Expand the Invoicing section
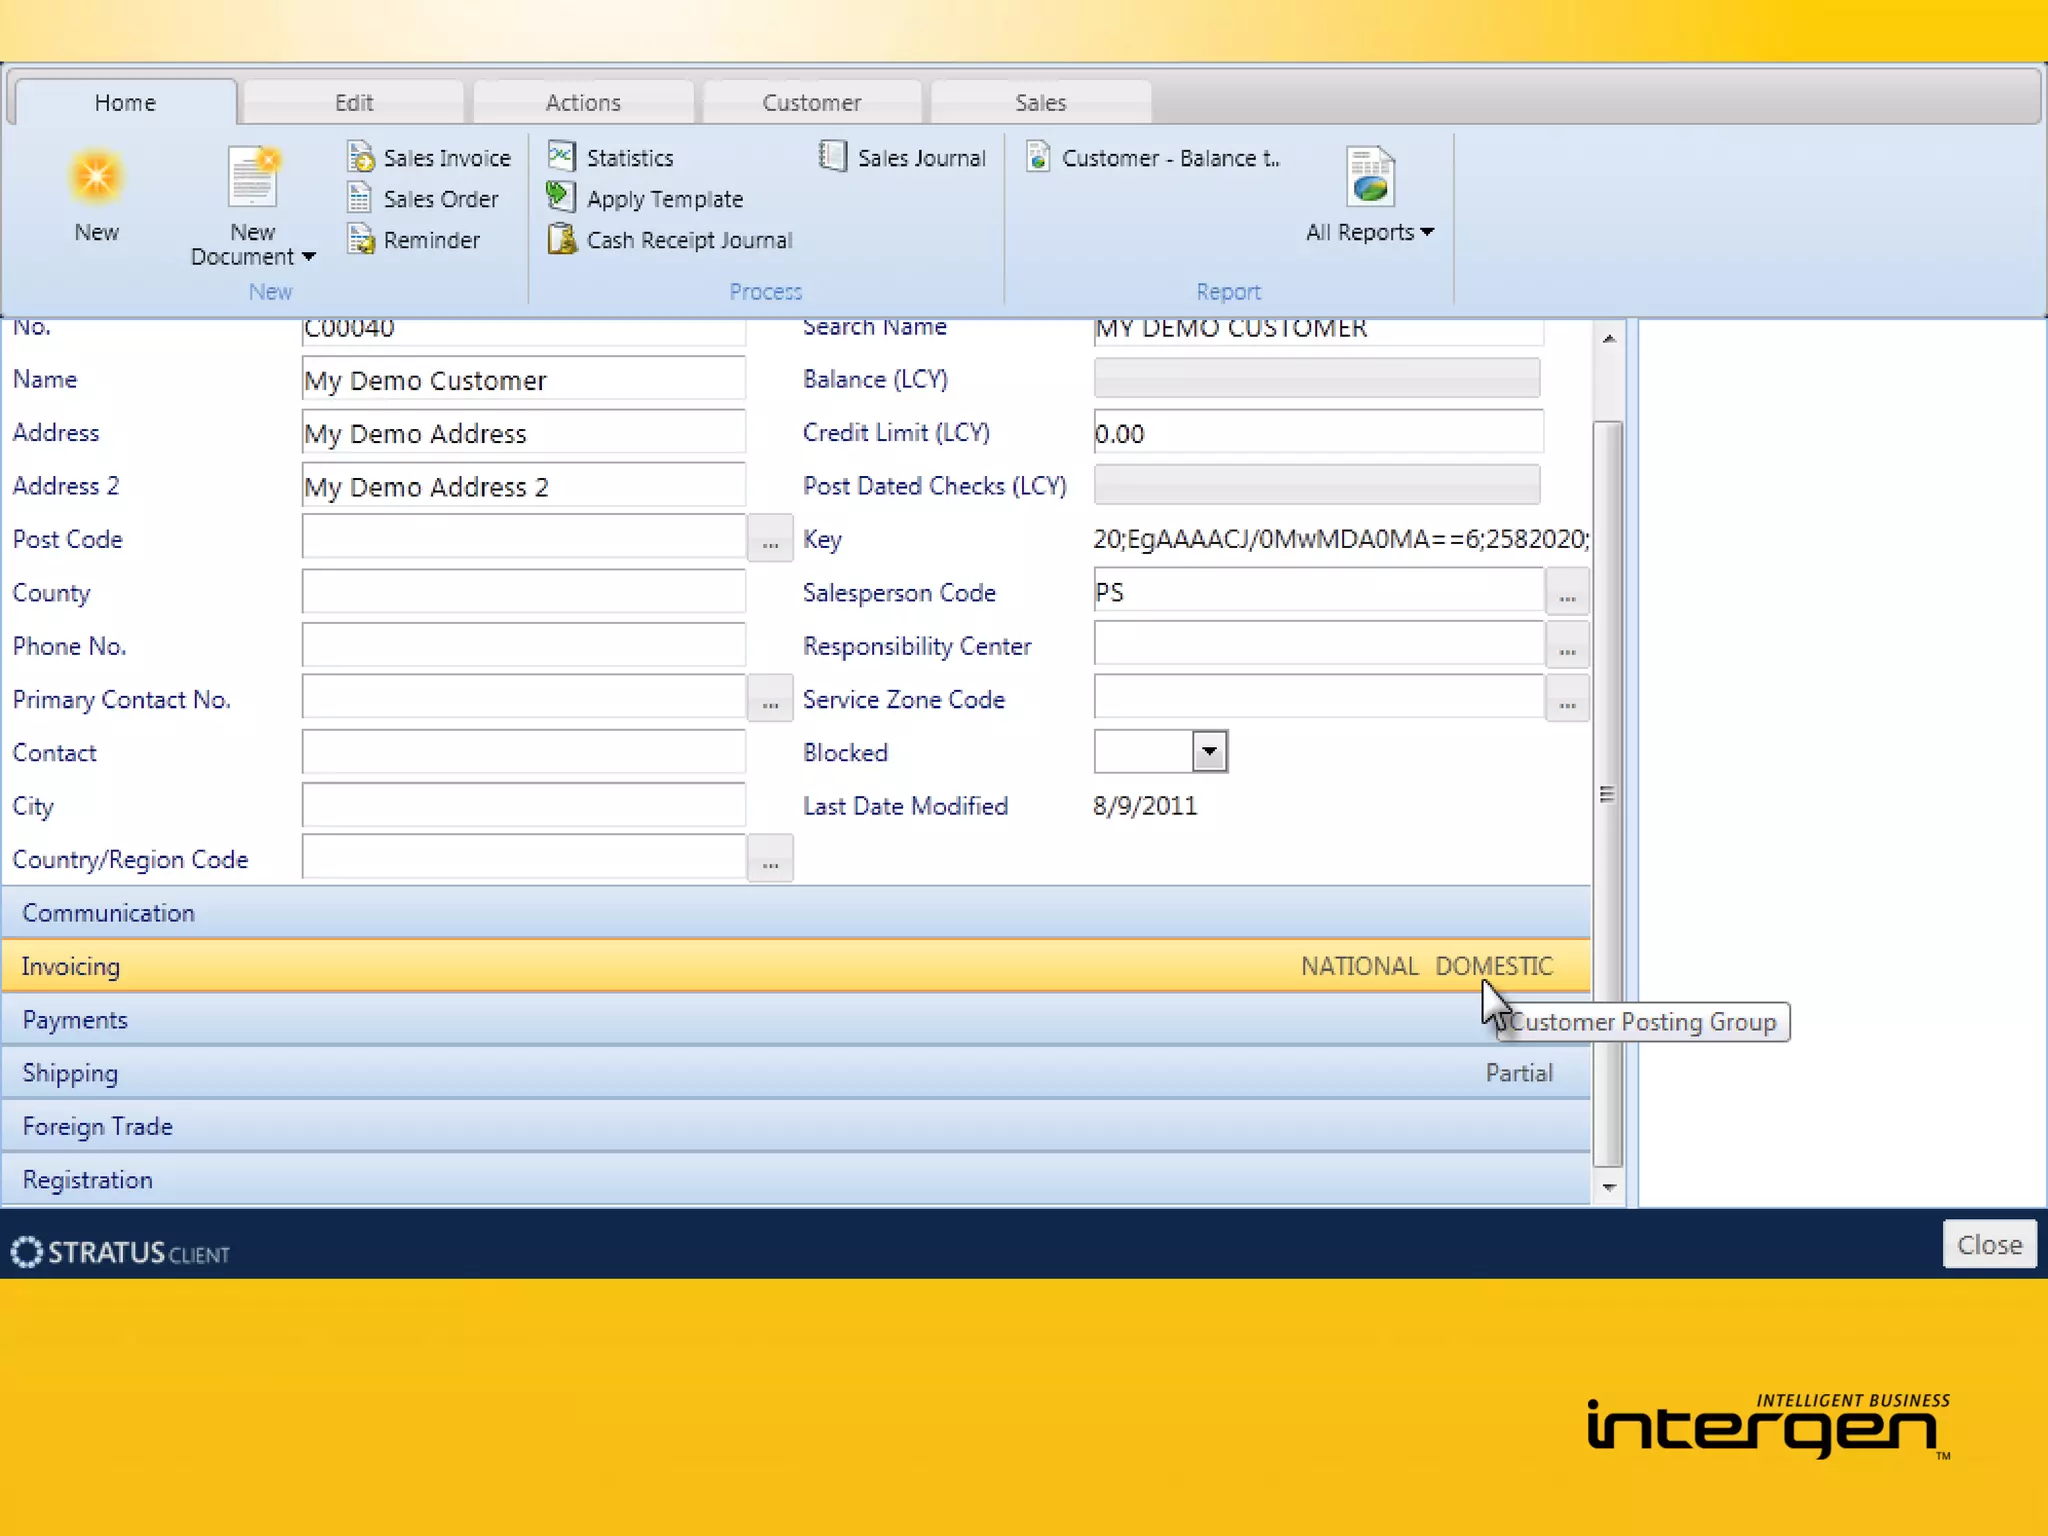 [x=796, y=966]
